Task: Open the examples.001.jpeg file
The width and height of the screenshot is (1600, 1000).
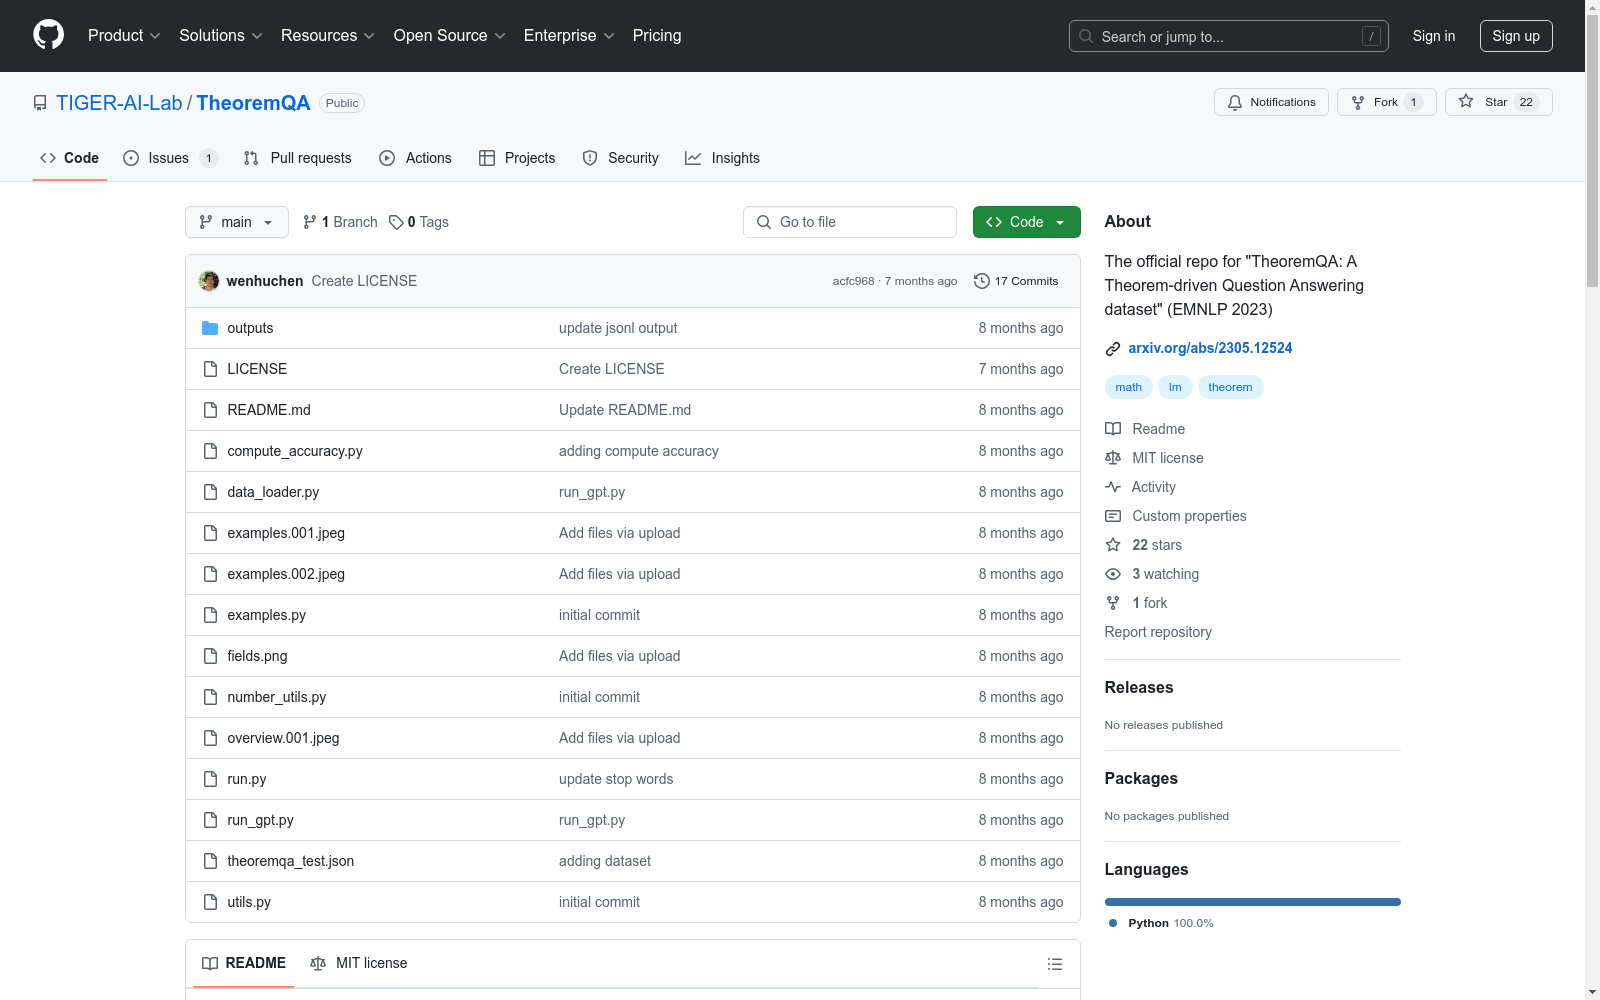Action: coord(286,533)
